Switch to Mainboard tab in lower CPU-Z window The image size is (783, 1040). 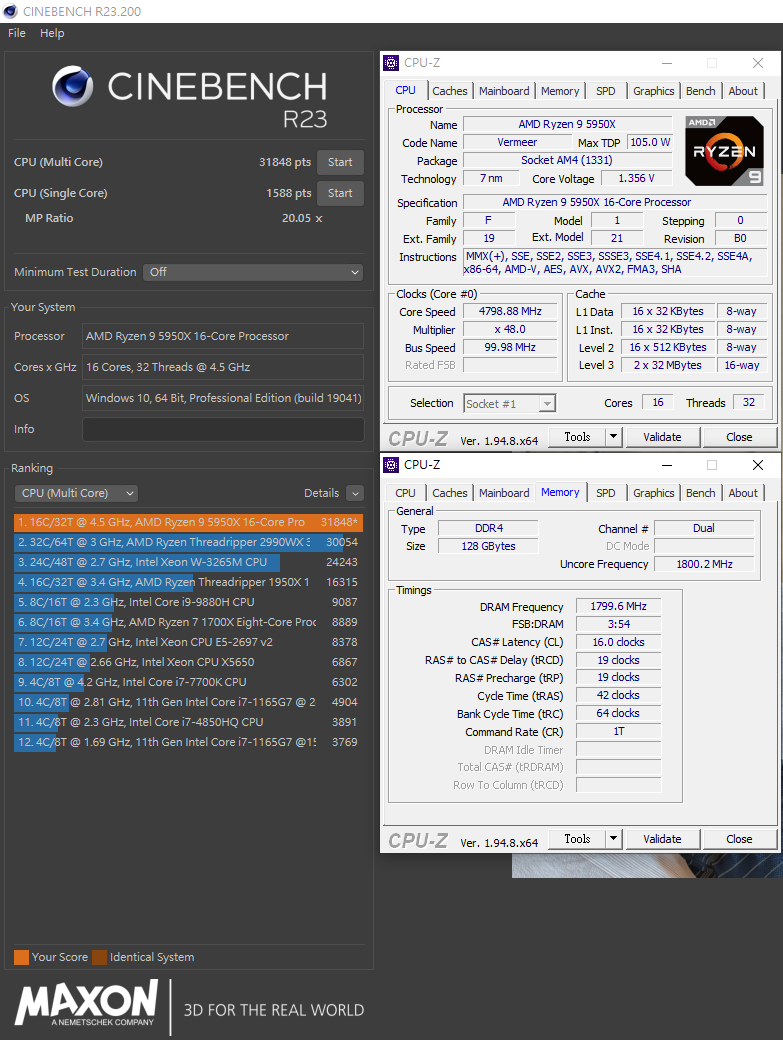[504, 493]
